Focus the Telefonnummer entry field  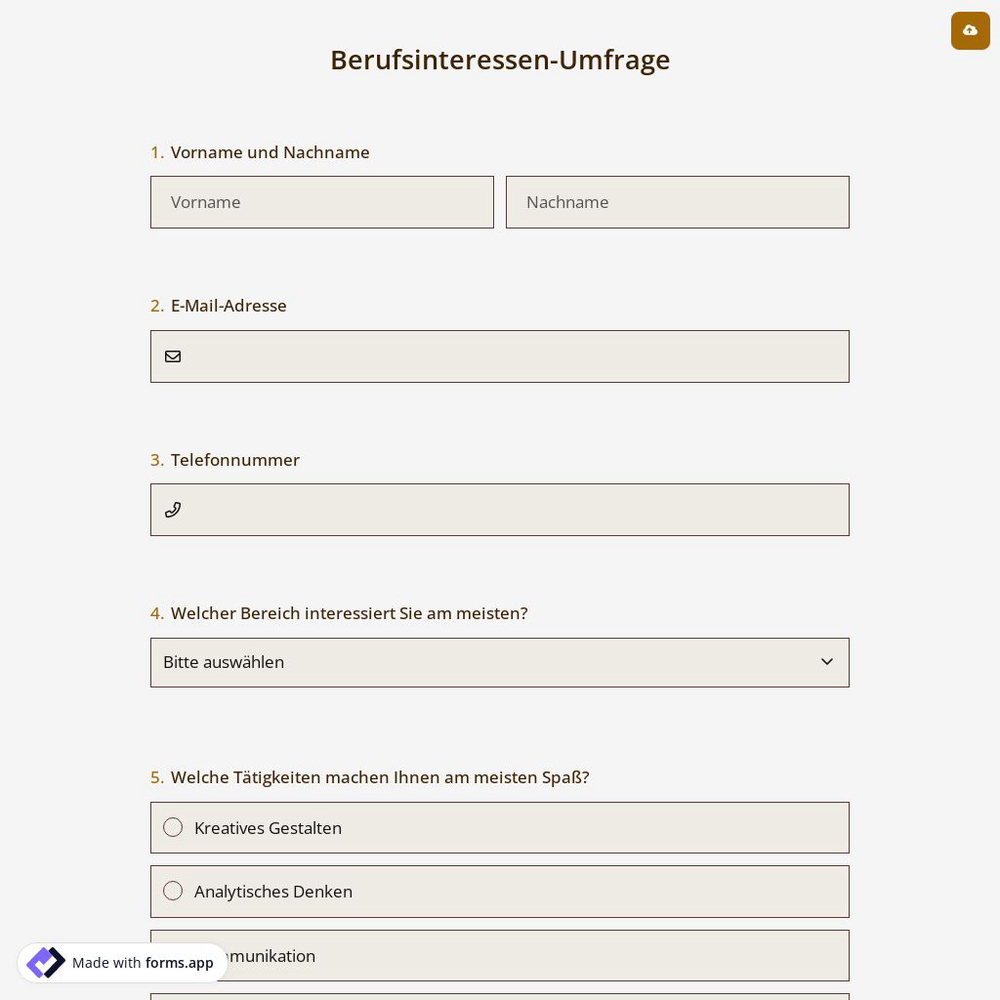[500, 510]
